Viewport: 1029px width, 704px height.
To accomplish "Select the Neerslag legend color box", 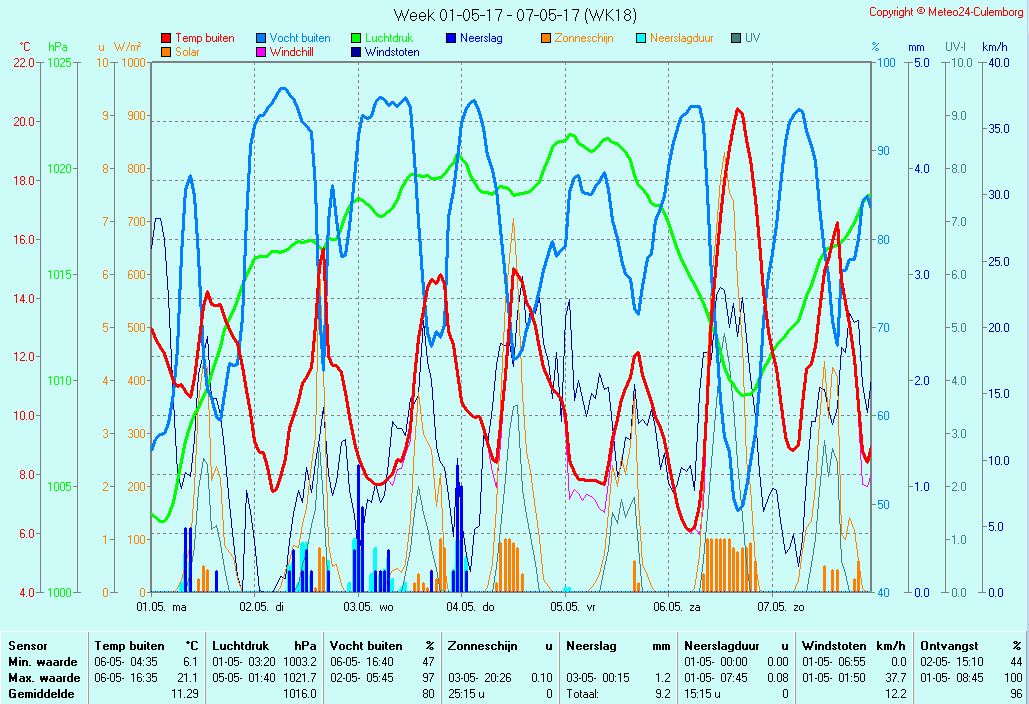I will [x=451, y=38].
